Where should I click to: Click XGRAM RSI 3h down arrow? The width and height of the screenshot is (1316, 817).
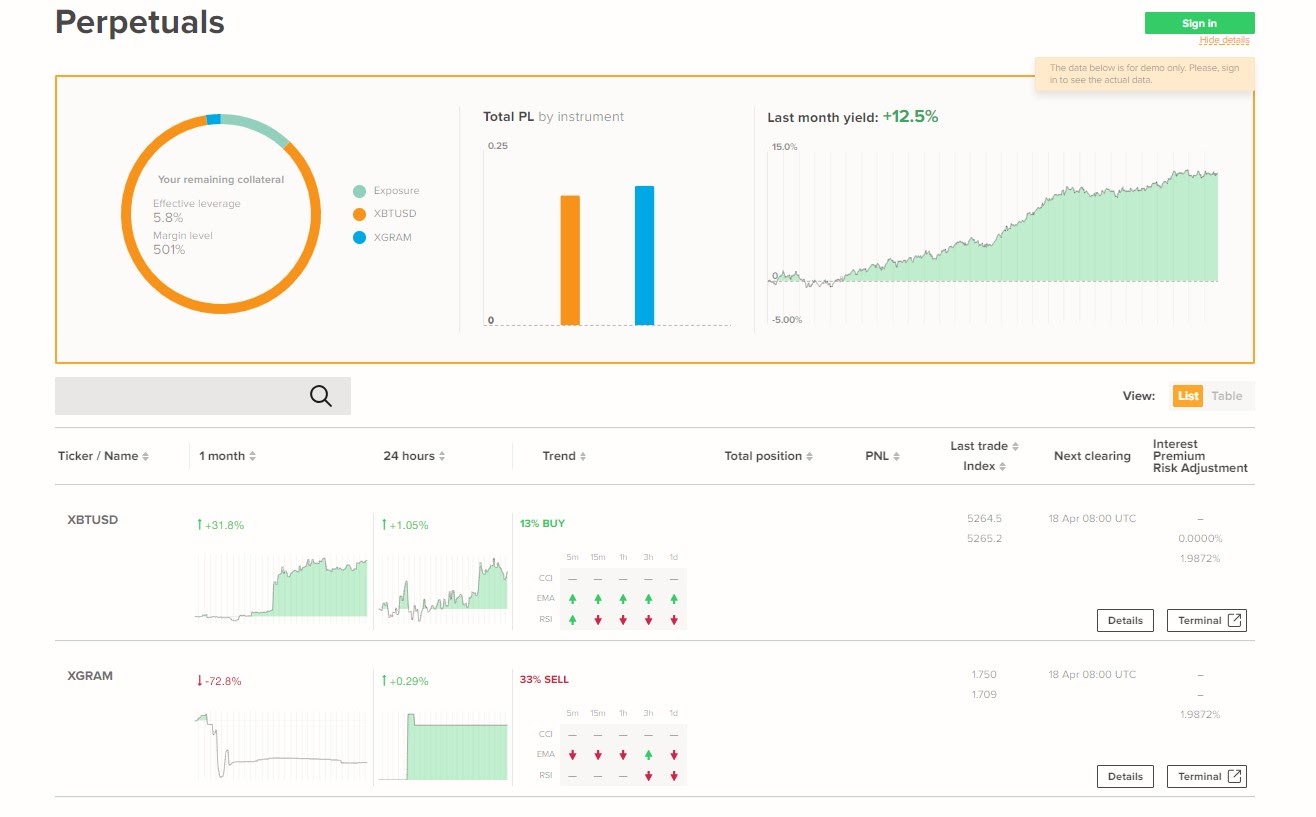tap(649, 776)
